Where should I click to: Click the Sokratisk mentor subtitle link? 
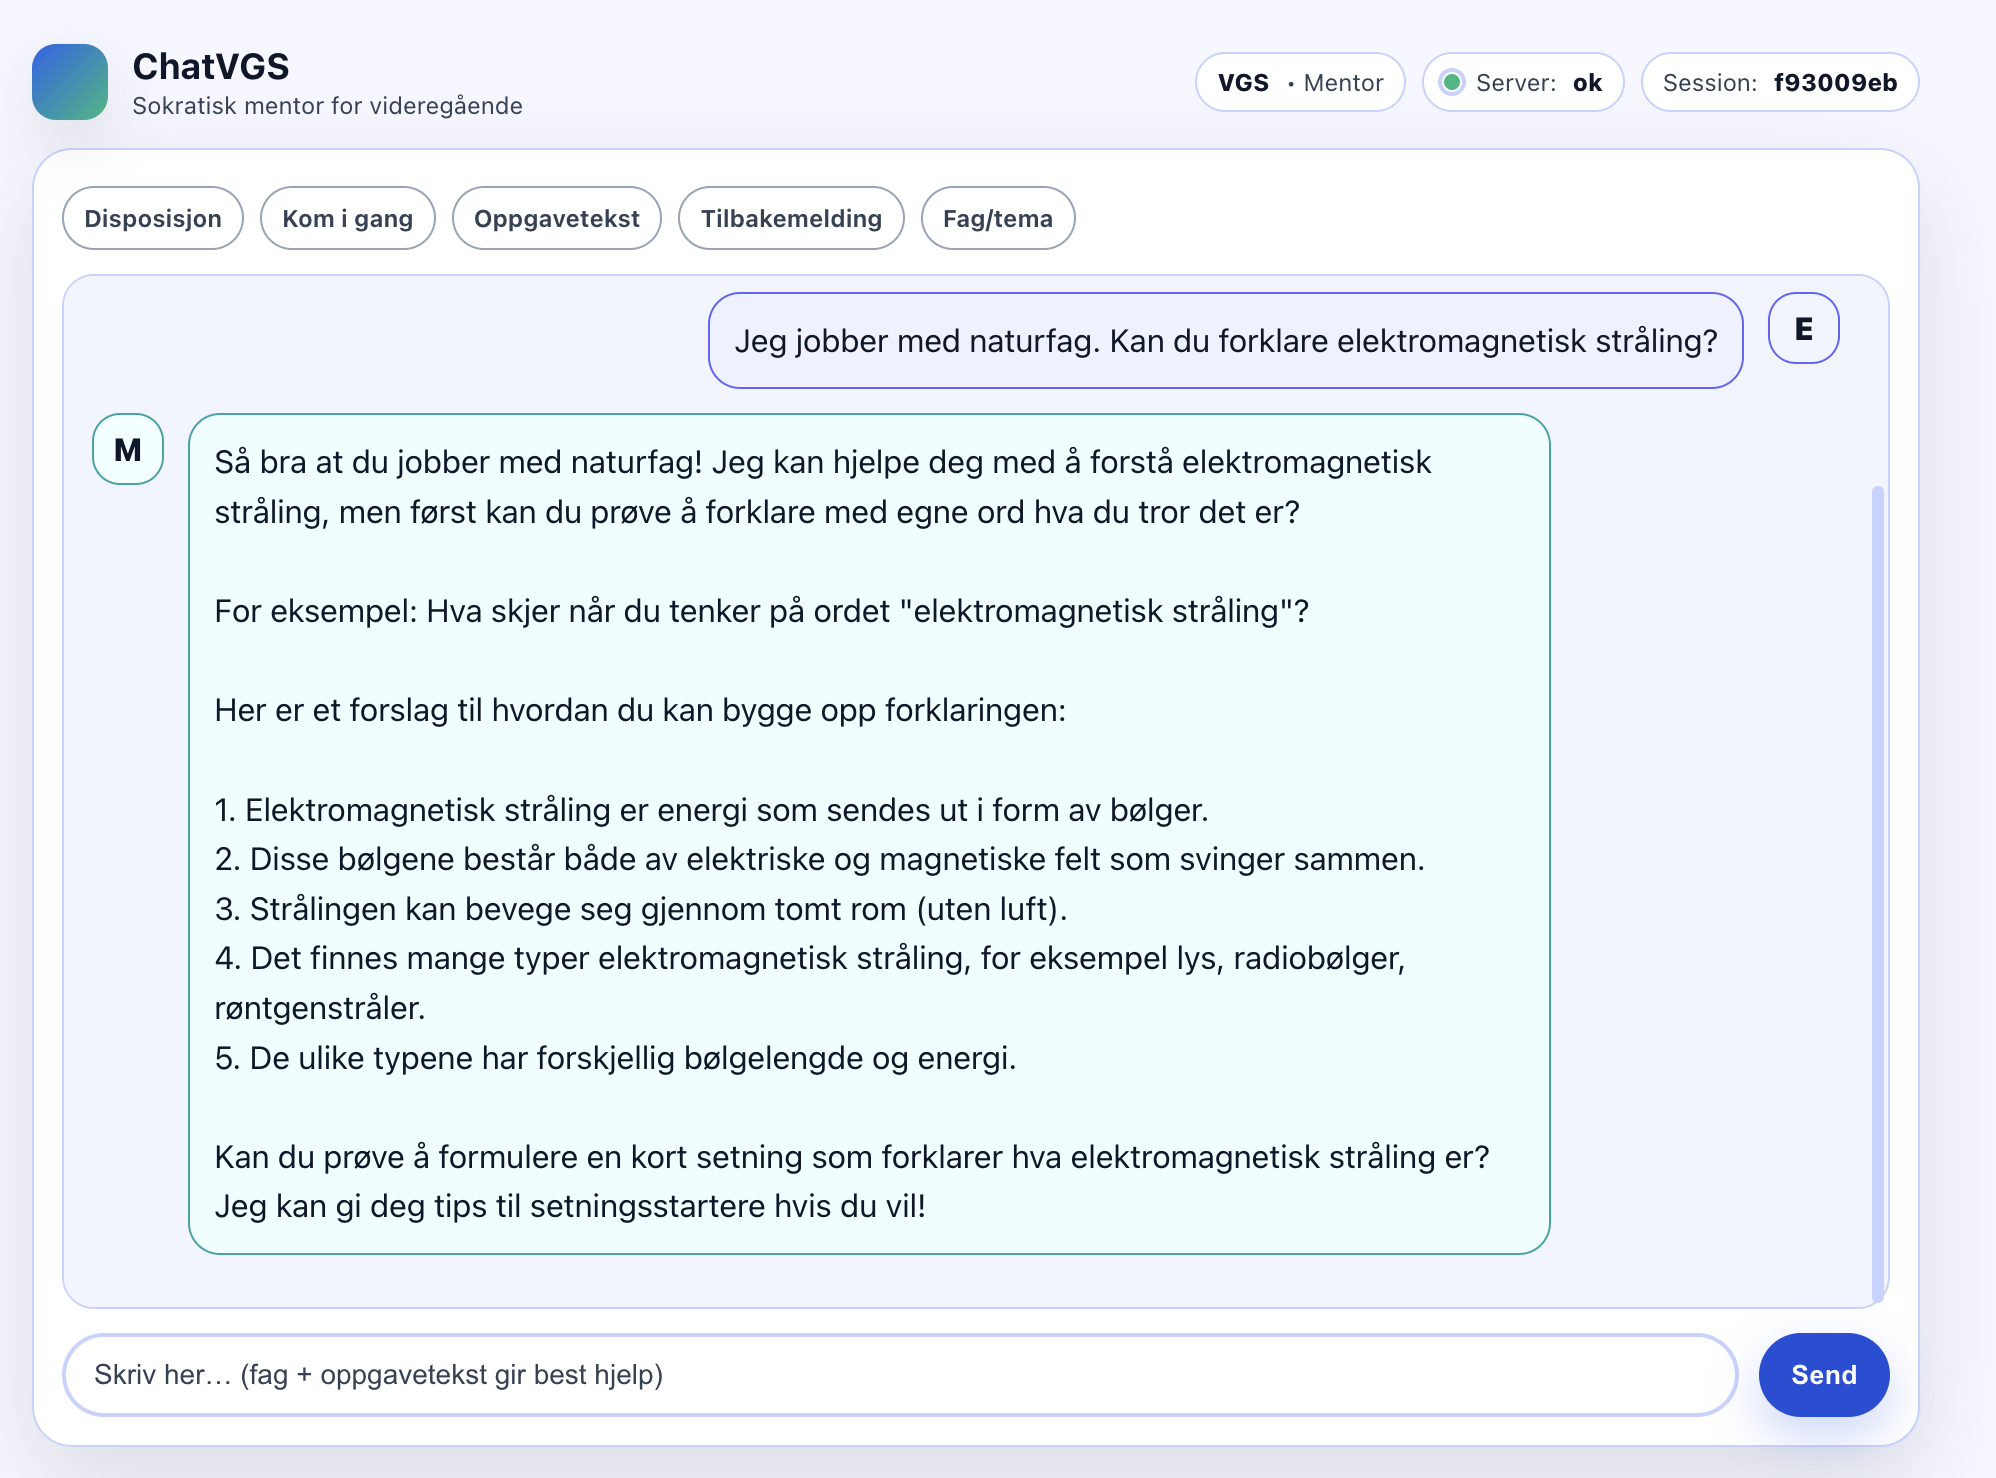pyautogui.click(x=327, y=104)
